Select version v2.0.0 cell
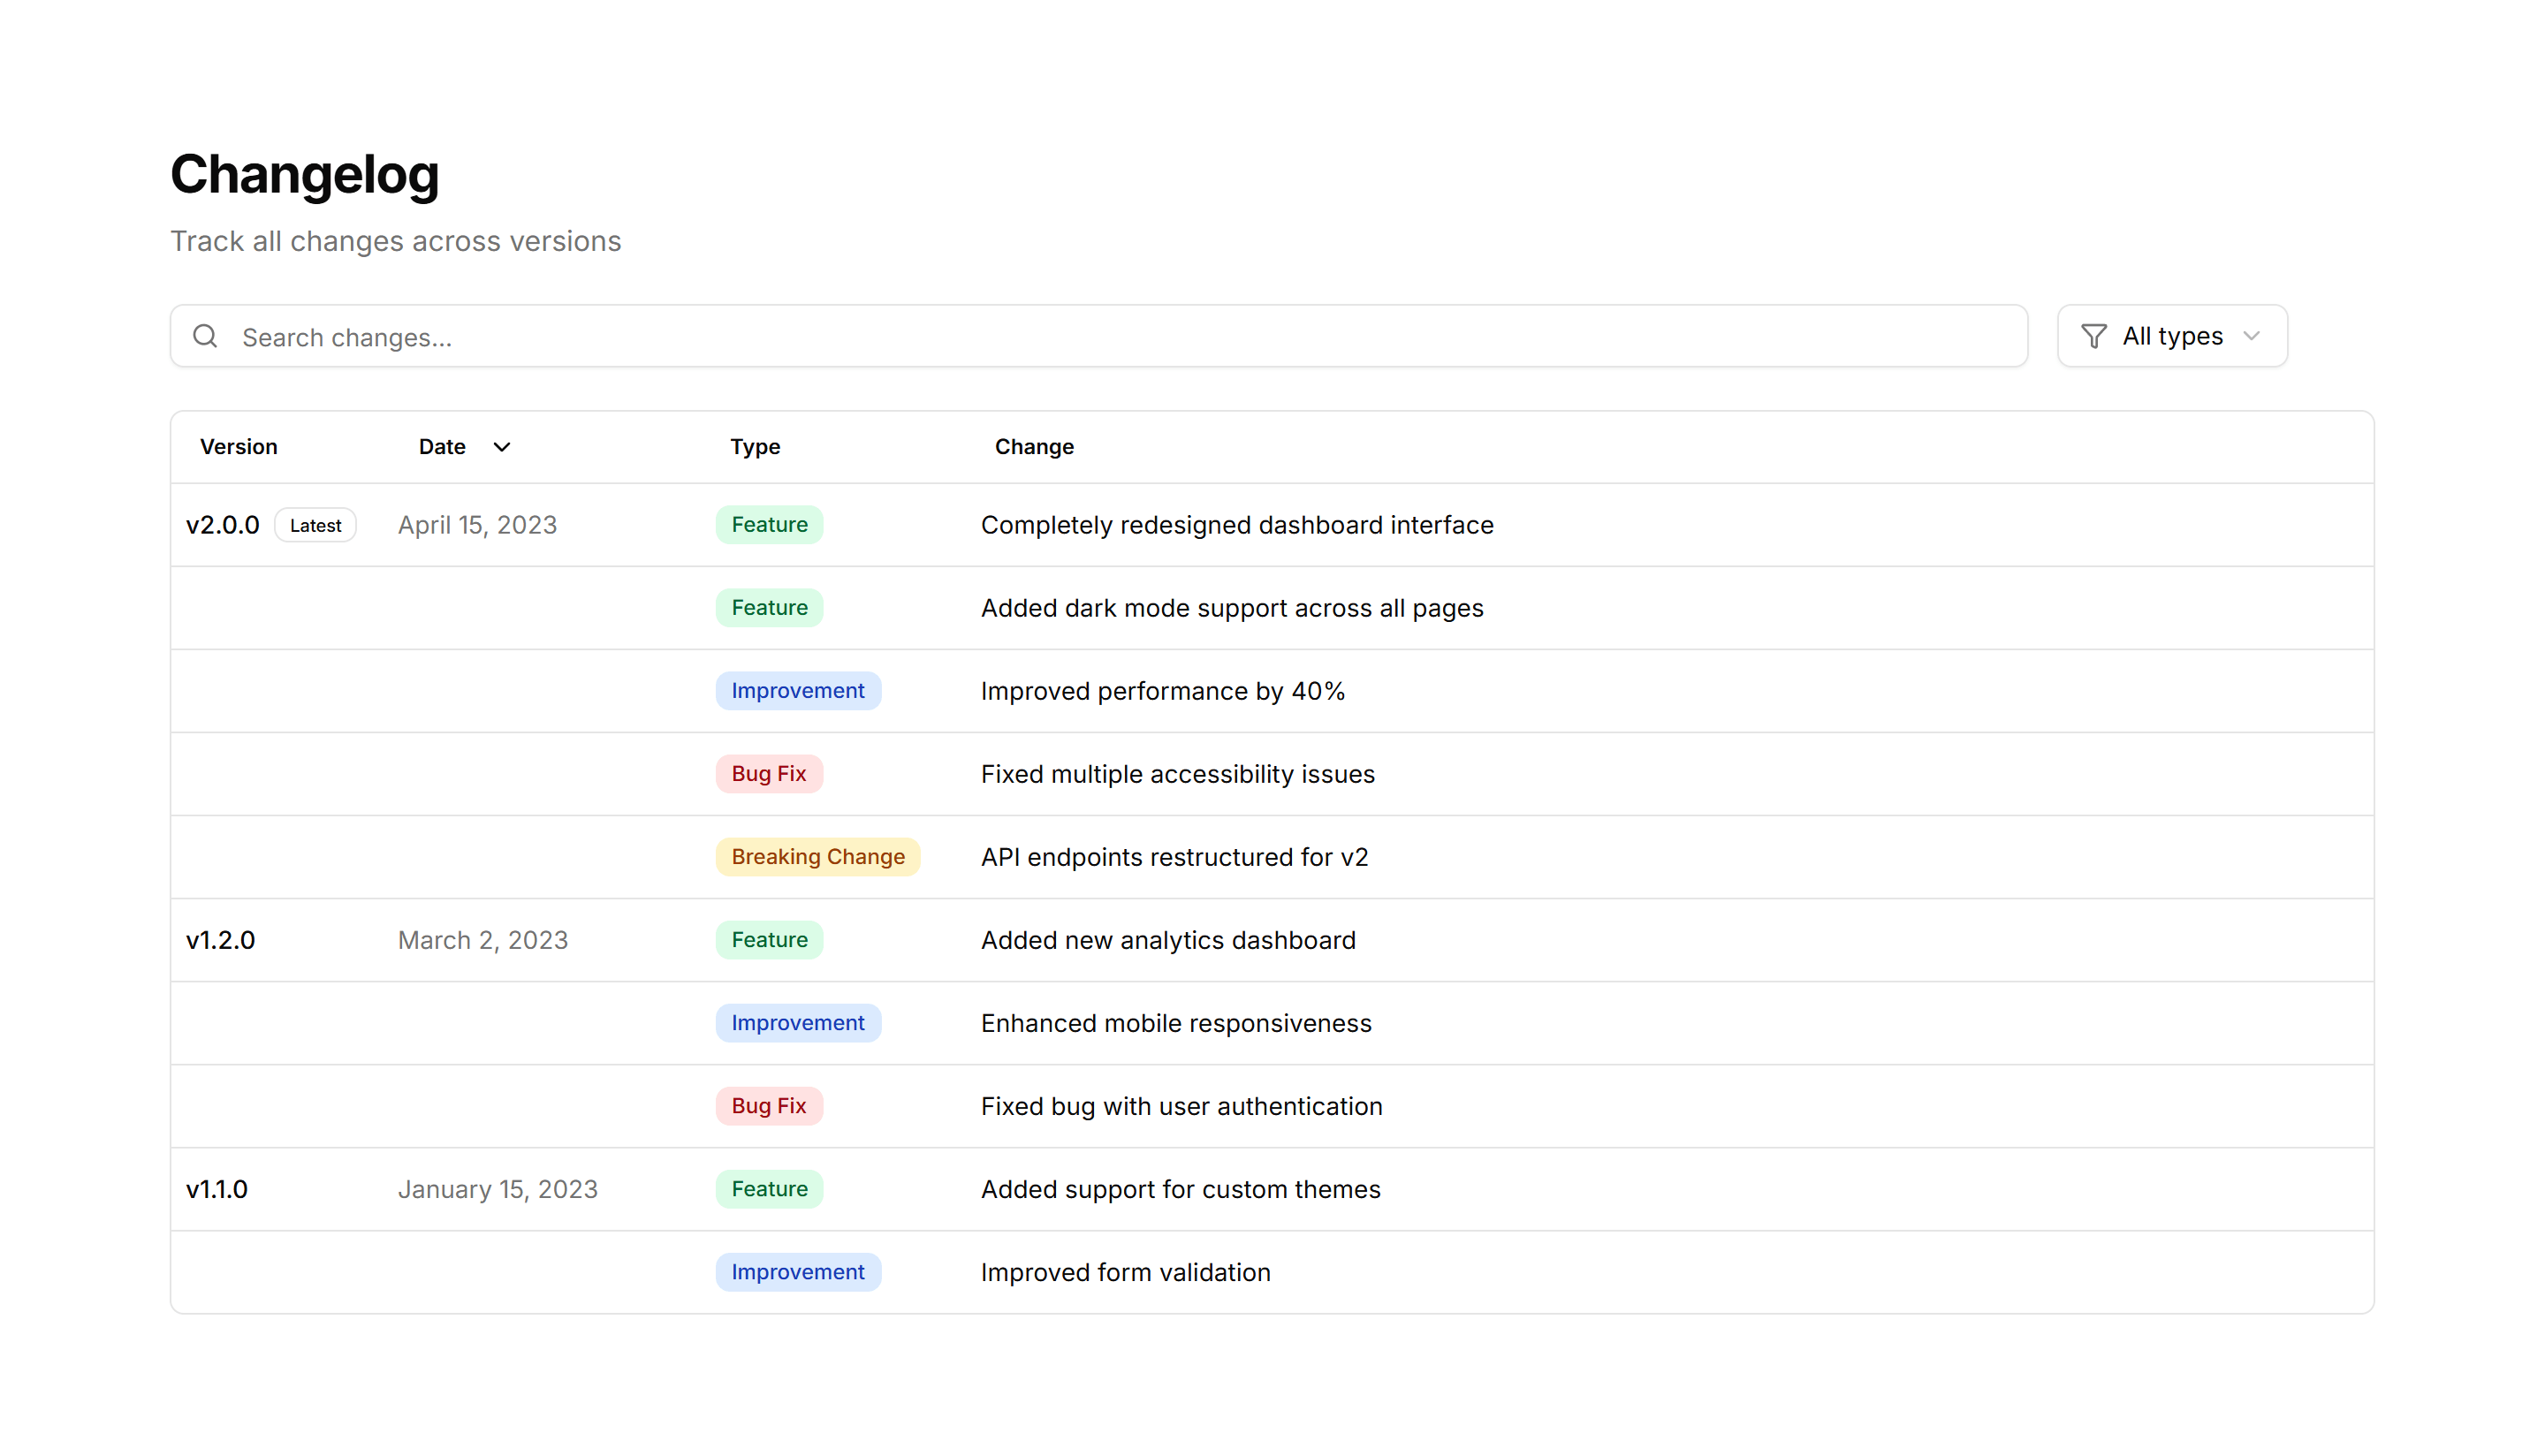This screenshot has height=1456, width=2545. (x=222, y=525)
